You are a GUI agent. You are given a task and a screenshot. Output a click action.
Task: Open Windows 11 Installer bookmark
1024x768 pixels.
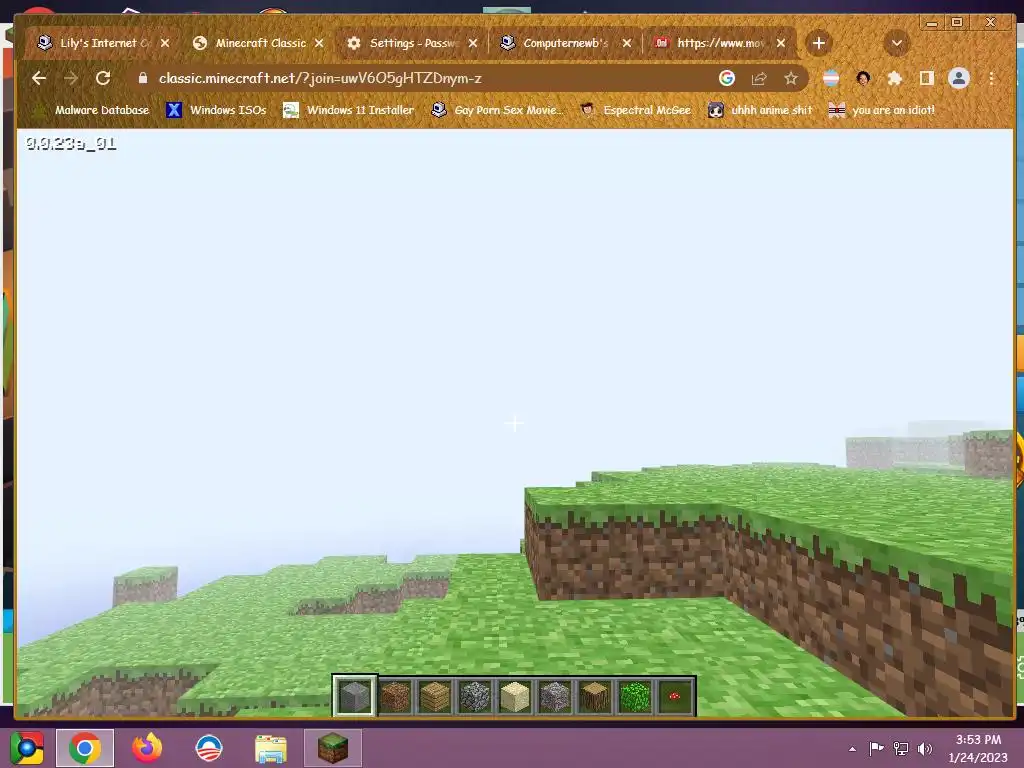tap(349, 110)
